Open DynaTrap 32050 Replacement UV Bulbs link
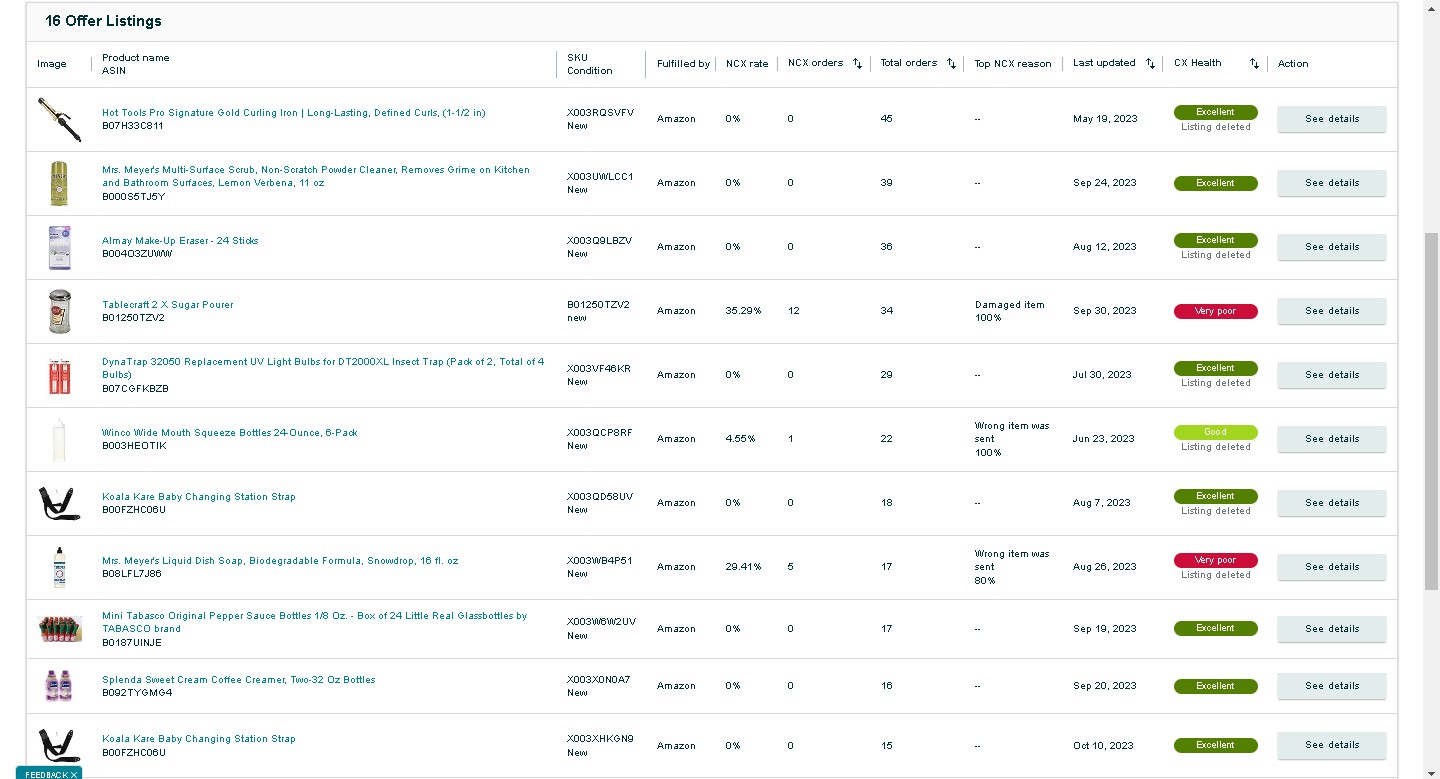 tap(323, 368)
